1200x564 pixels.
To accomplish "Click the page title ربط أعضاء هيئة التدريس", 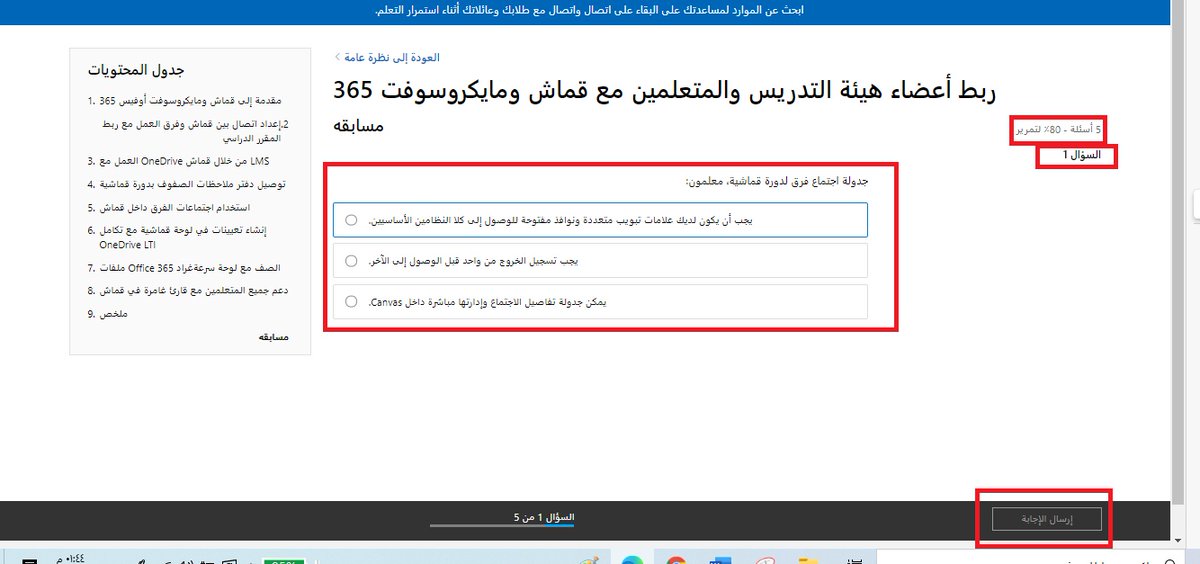I will (665, 91).
